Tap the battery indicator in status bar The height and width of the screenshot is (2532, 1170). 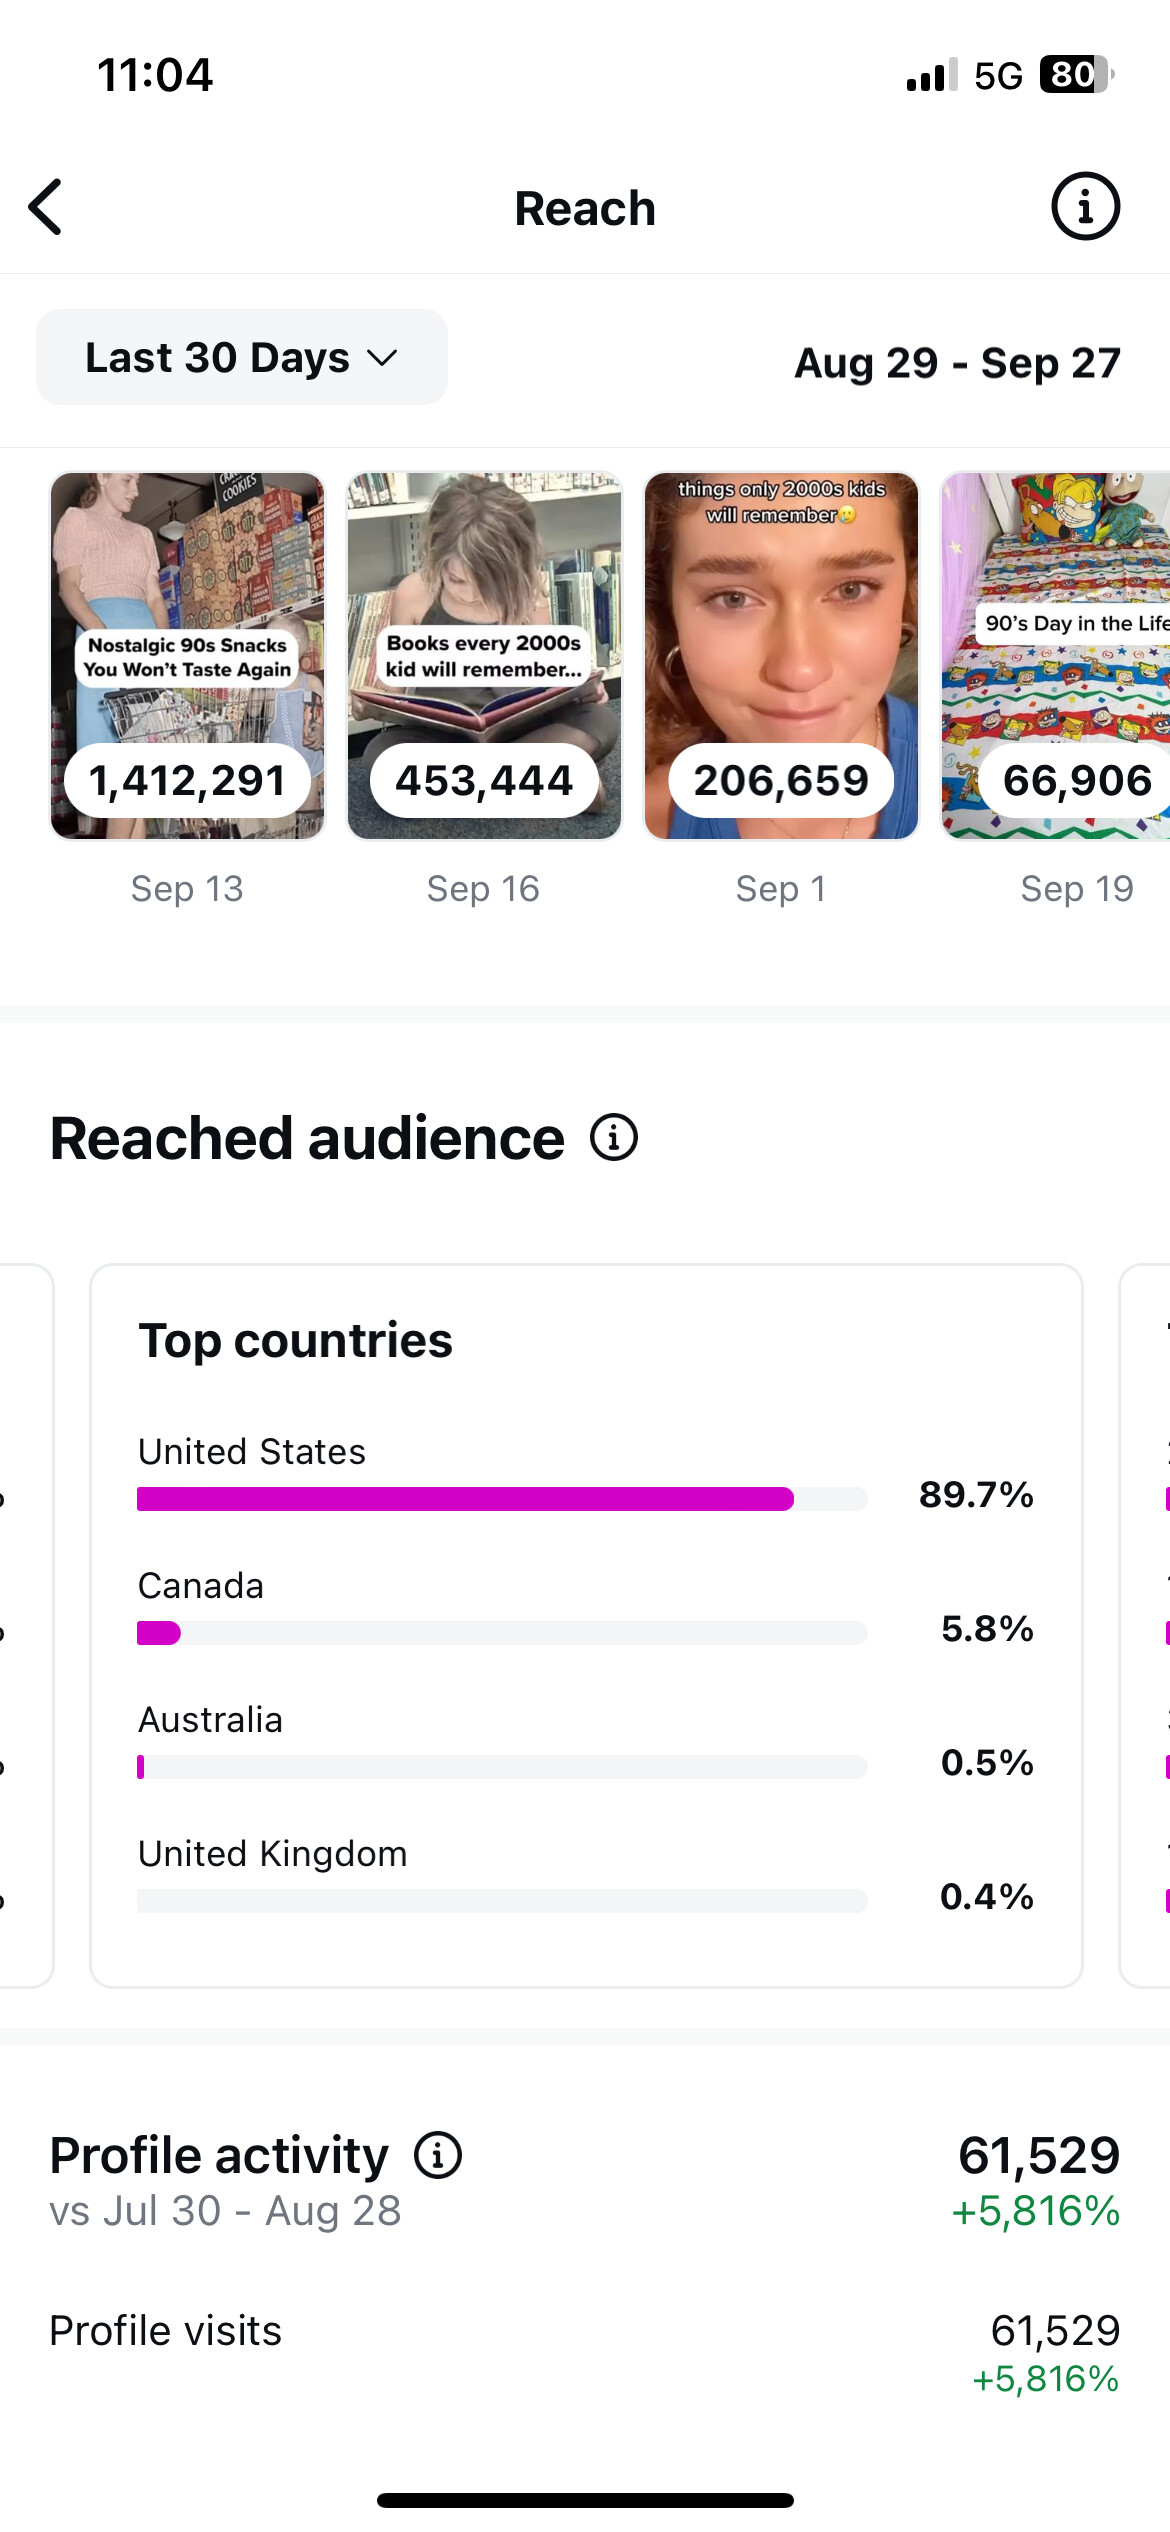[1077, 75]
